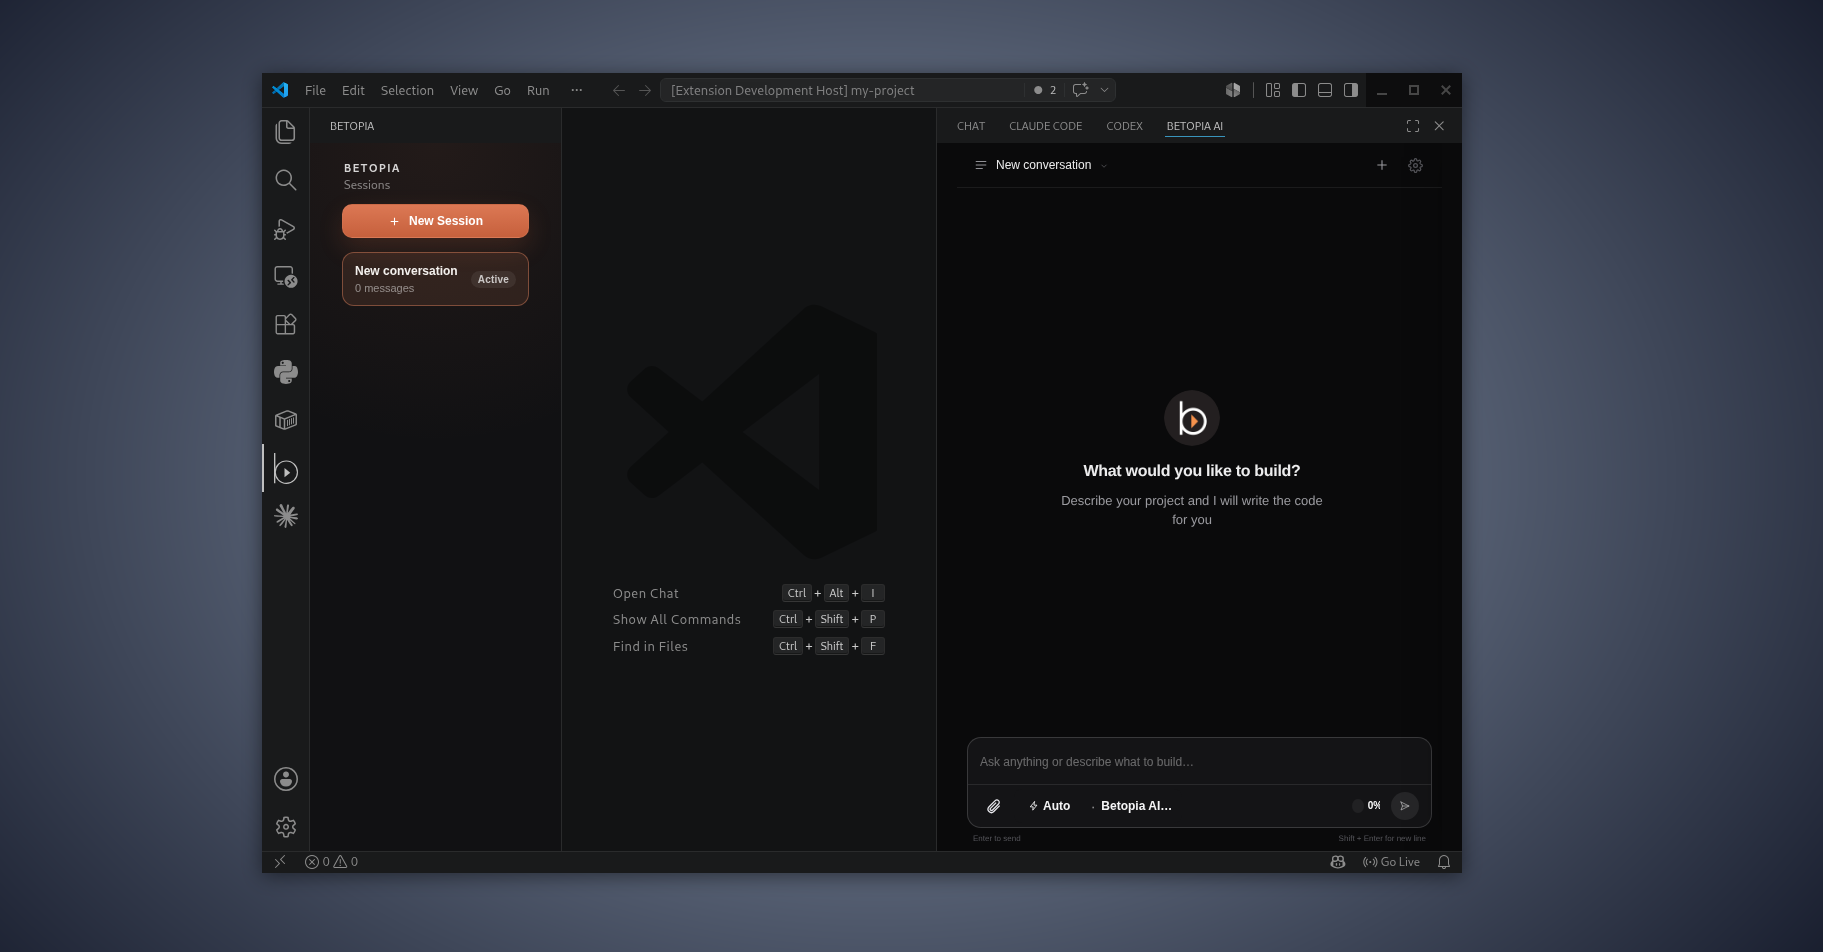Open the Python view in activity bar
The height and width of the screenshot is (952, 1823).
click(x=285, y=372)
